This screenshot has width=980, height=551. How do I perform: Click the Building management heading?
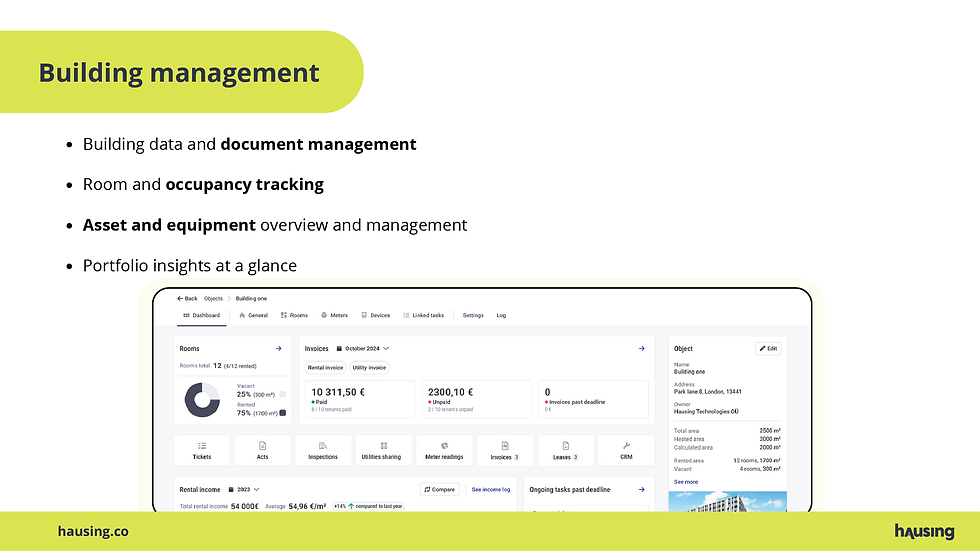coord(179,72)
